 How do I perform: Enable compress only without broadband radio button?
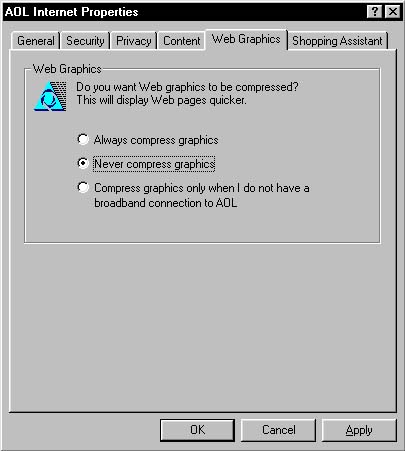tap(83, 187)
